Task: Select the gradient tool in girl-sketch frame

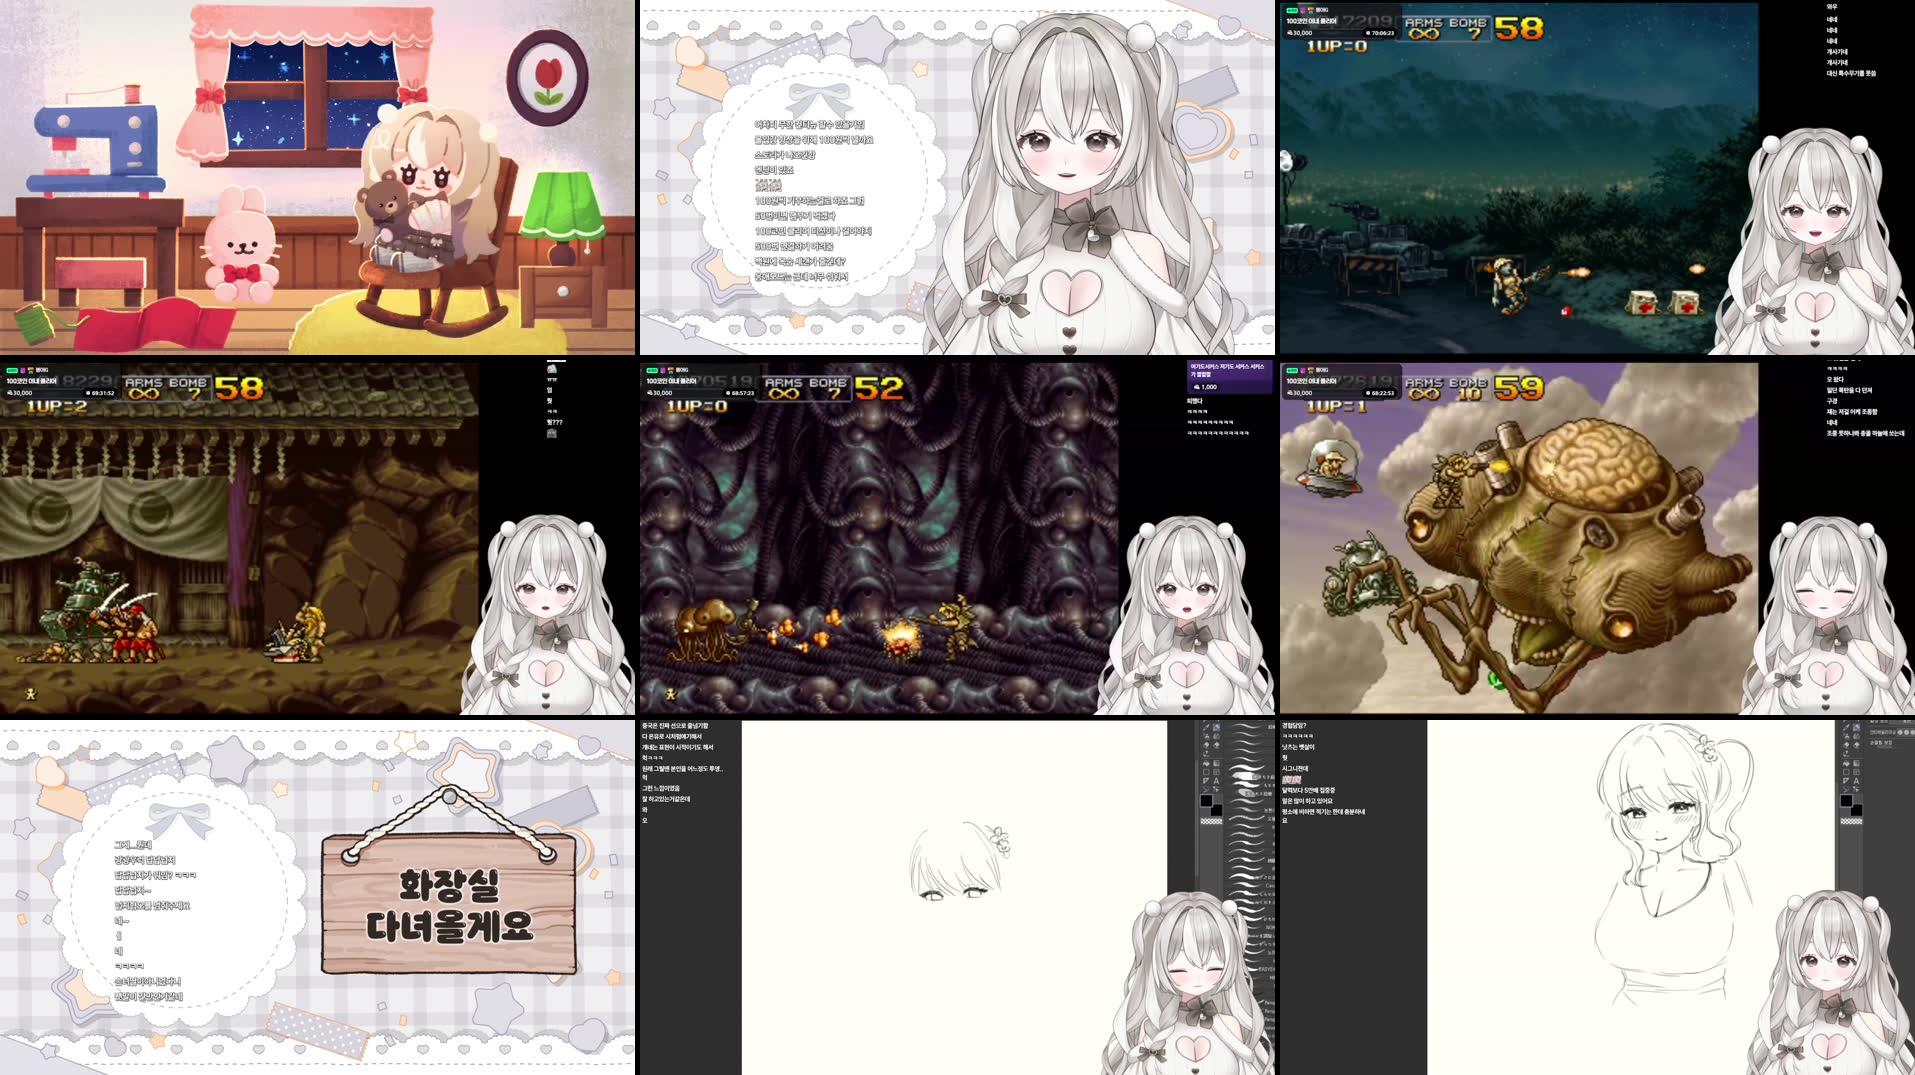Action: point(1856,763)
